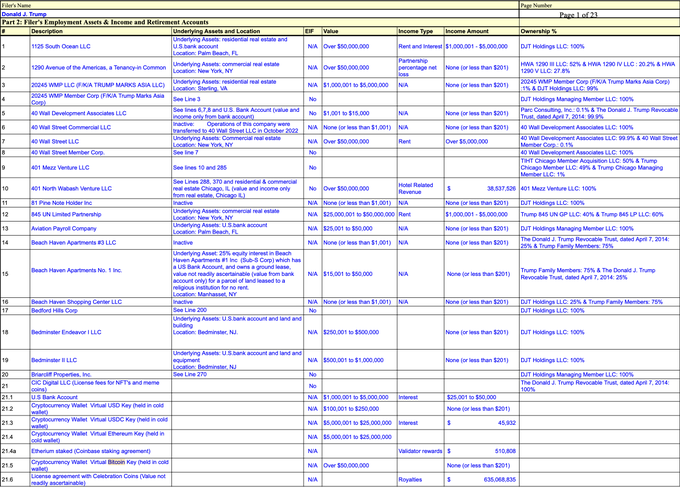Viewport: 680px width, 487px height.
Task: Select '$15,001 to $50,000' value in row 15
Action: (x=348, y=274)
